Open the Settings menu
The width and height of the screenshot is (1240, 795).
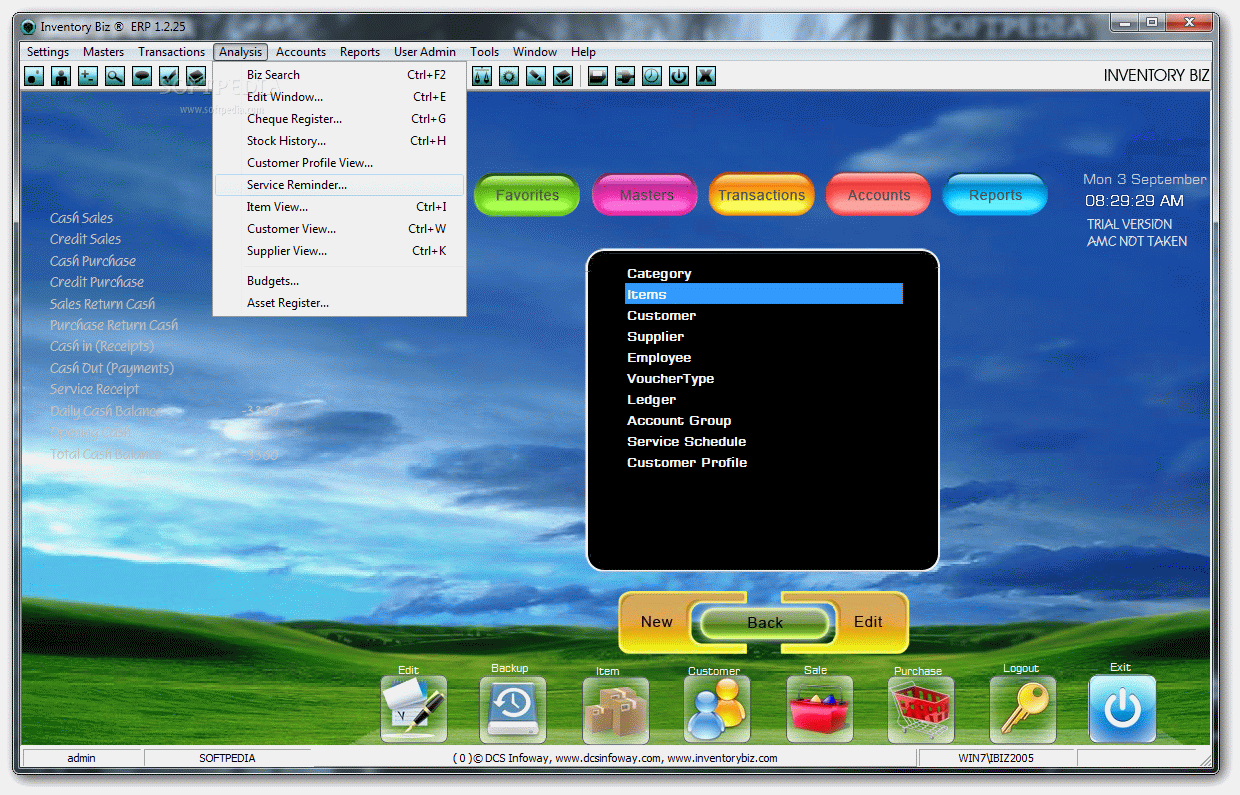coord(48,52)
